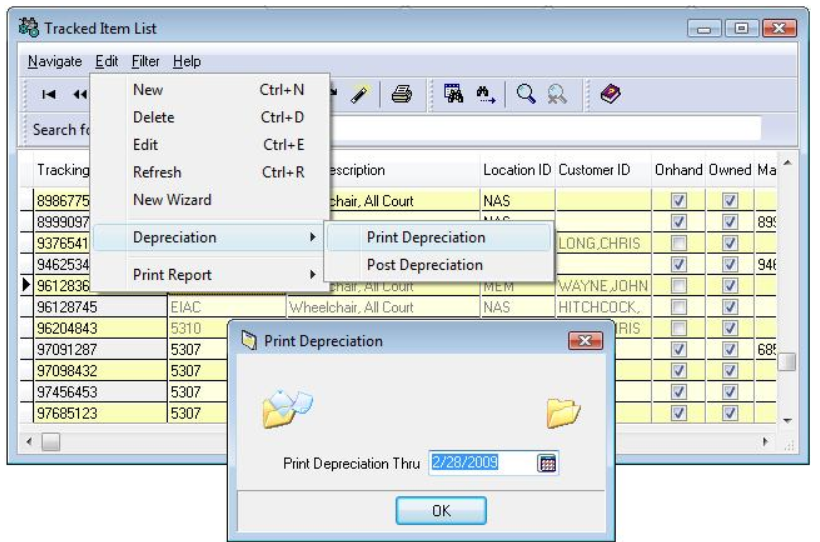Image resolution: width=820 pixels, height=542 pixels.
Task: Open the Filter menu
Action: pyautogui.click(x=145, y=62)
